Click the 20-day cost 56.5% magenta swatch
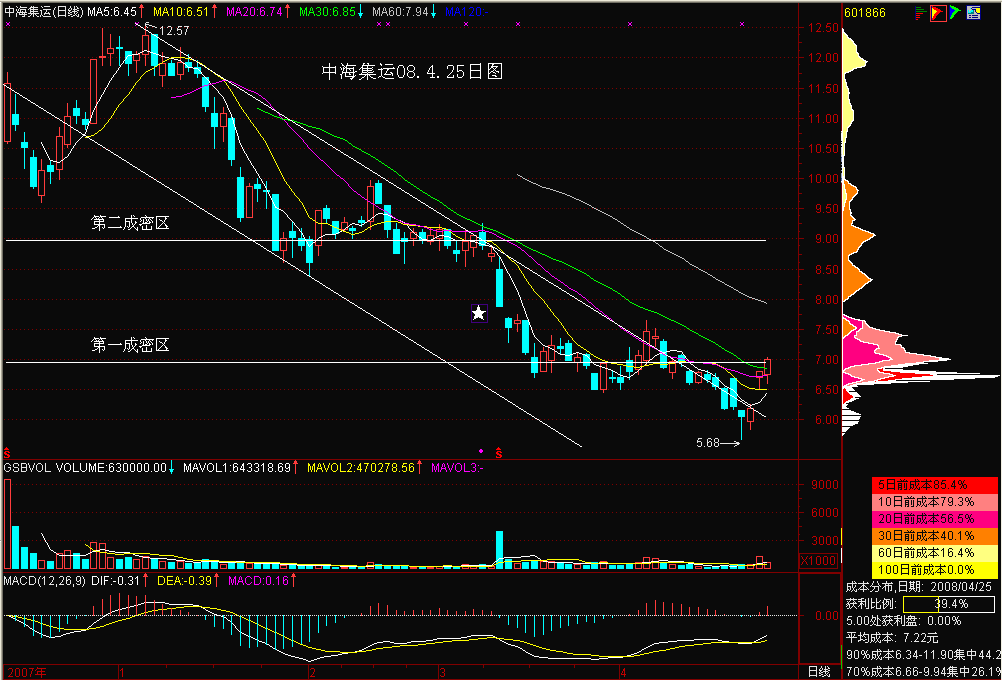 pyautogui.click(x=935, y=517)
